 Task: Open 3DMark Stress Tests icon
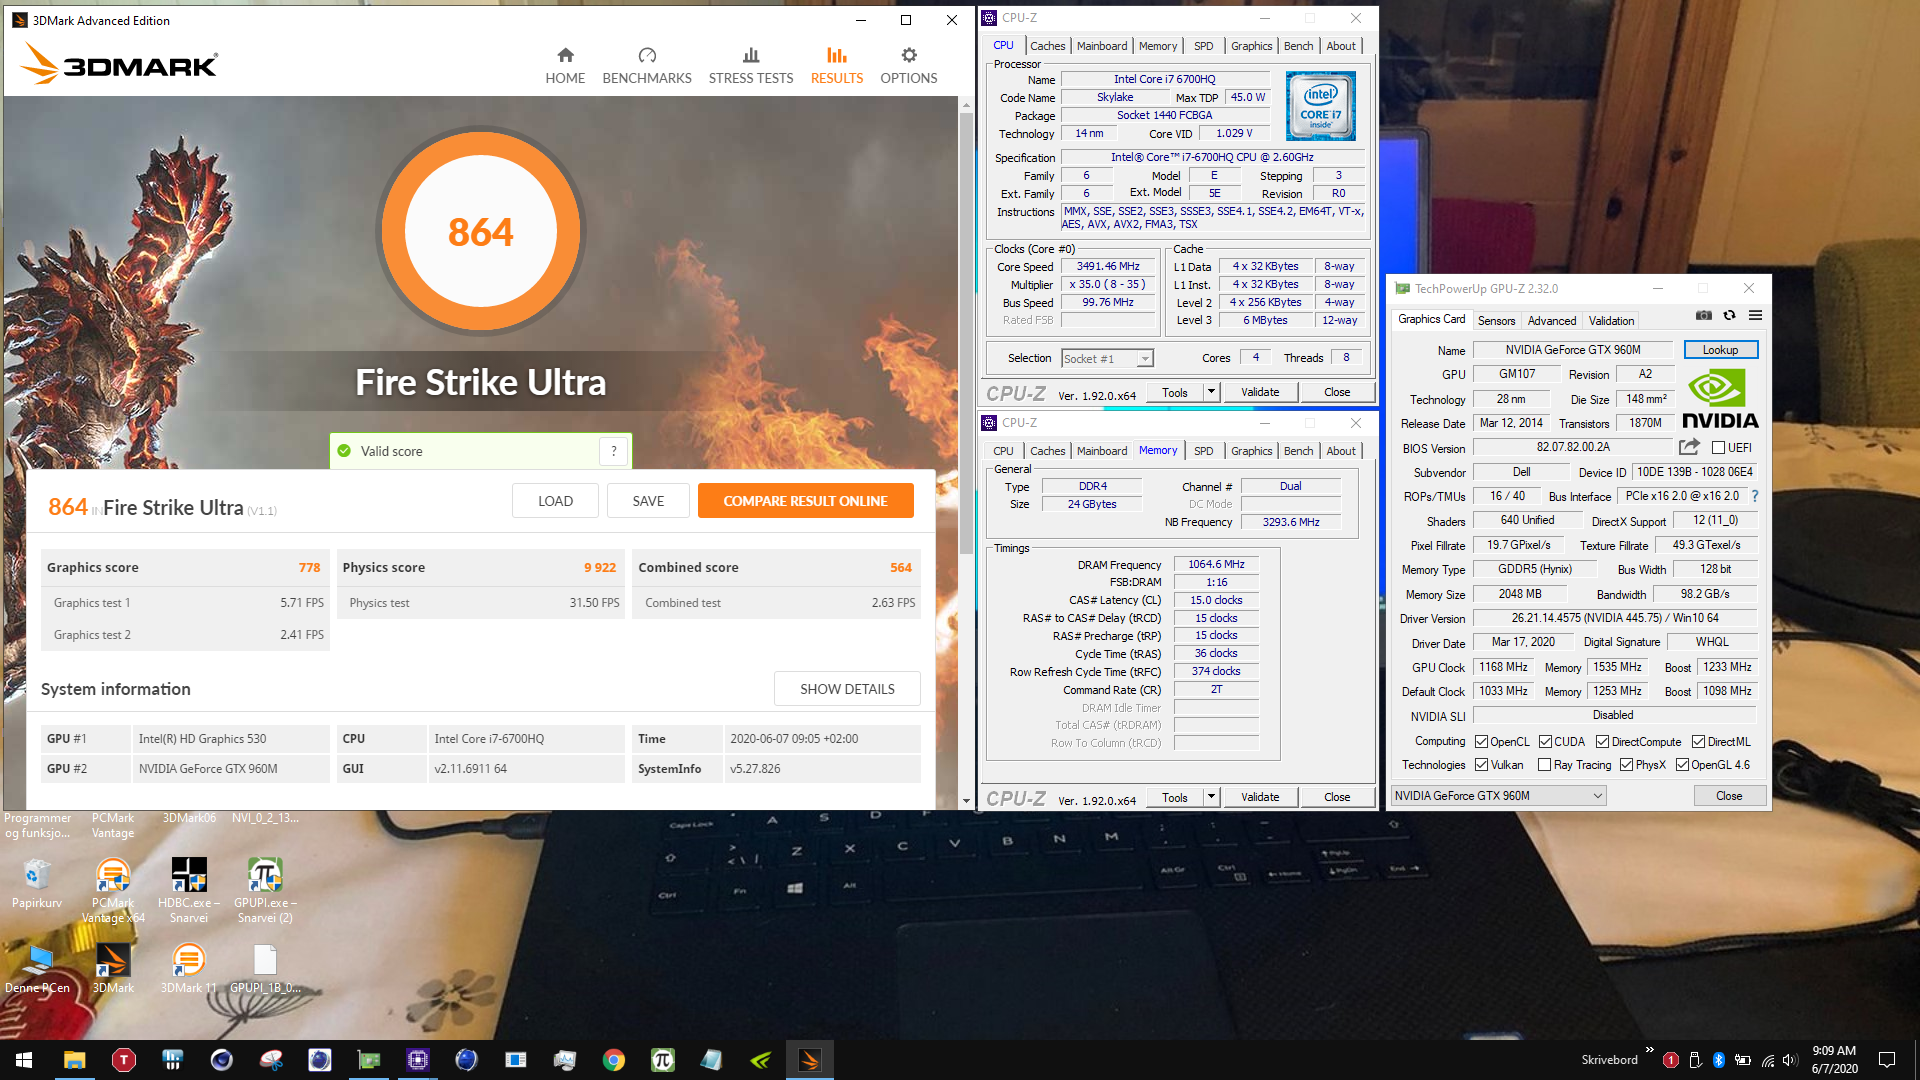(x=751, y=55)
